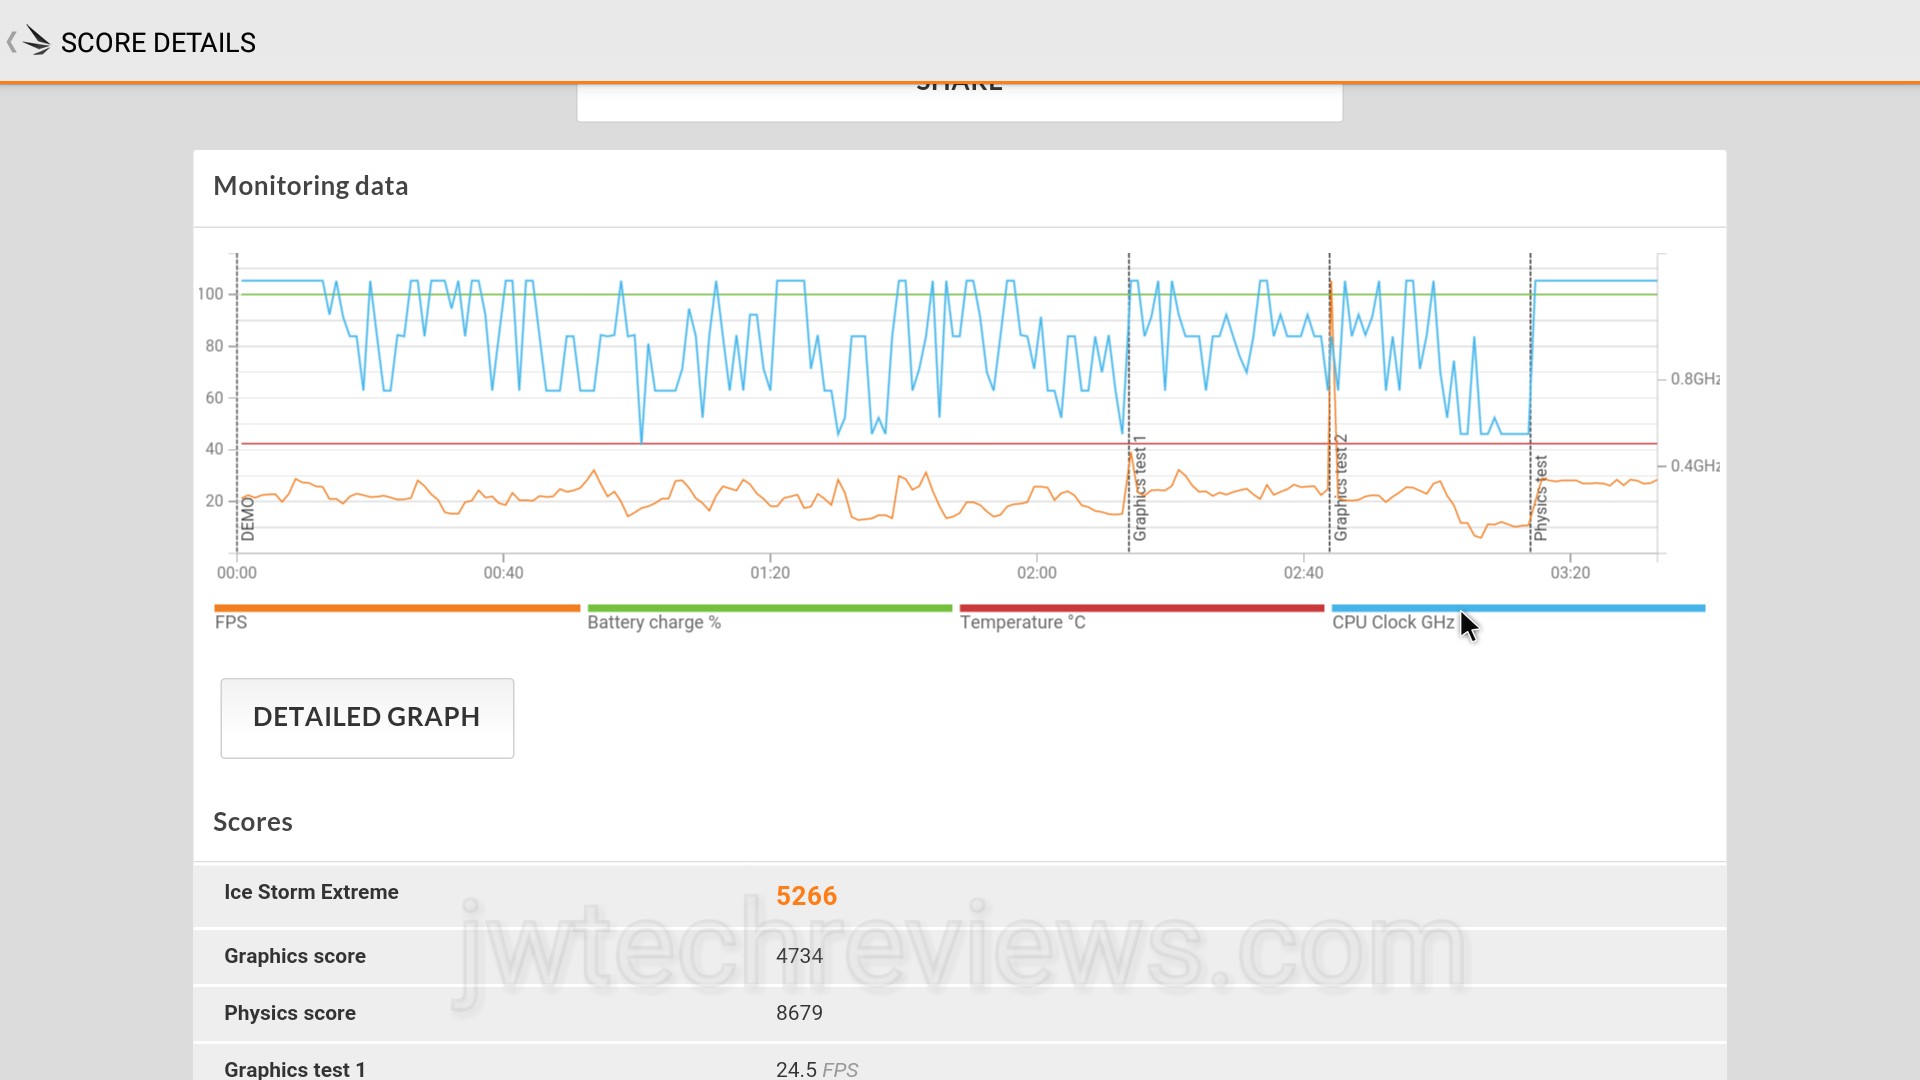This screenshot has width=1920, height=1080.
Task: Click the 3DMark logo icon
Action: tap(36, 41)
